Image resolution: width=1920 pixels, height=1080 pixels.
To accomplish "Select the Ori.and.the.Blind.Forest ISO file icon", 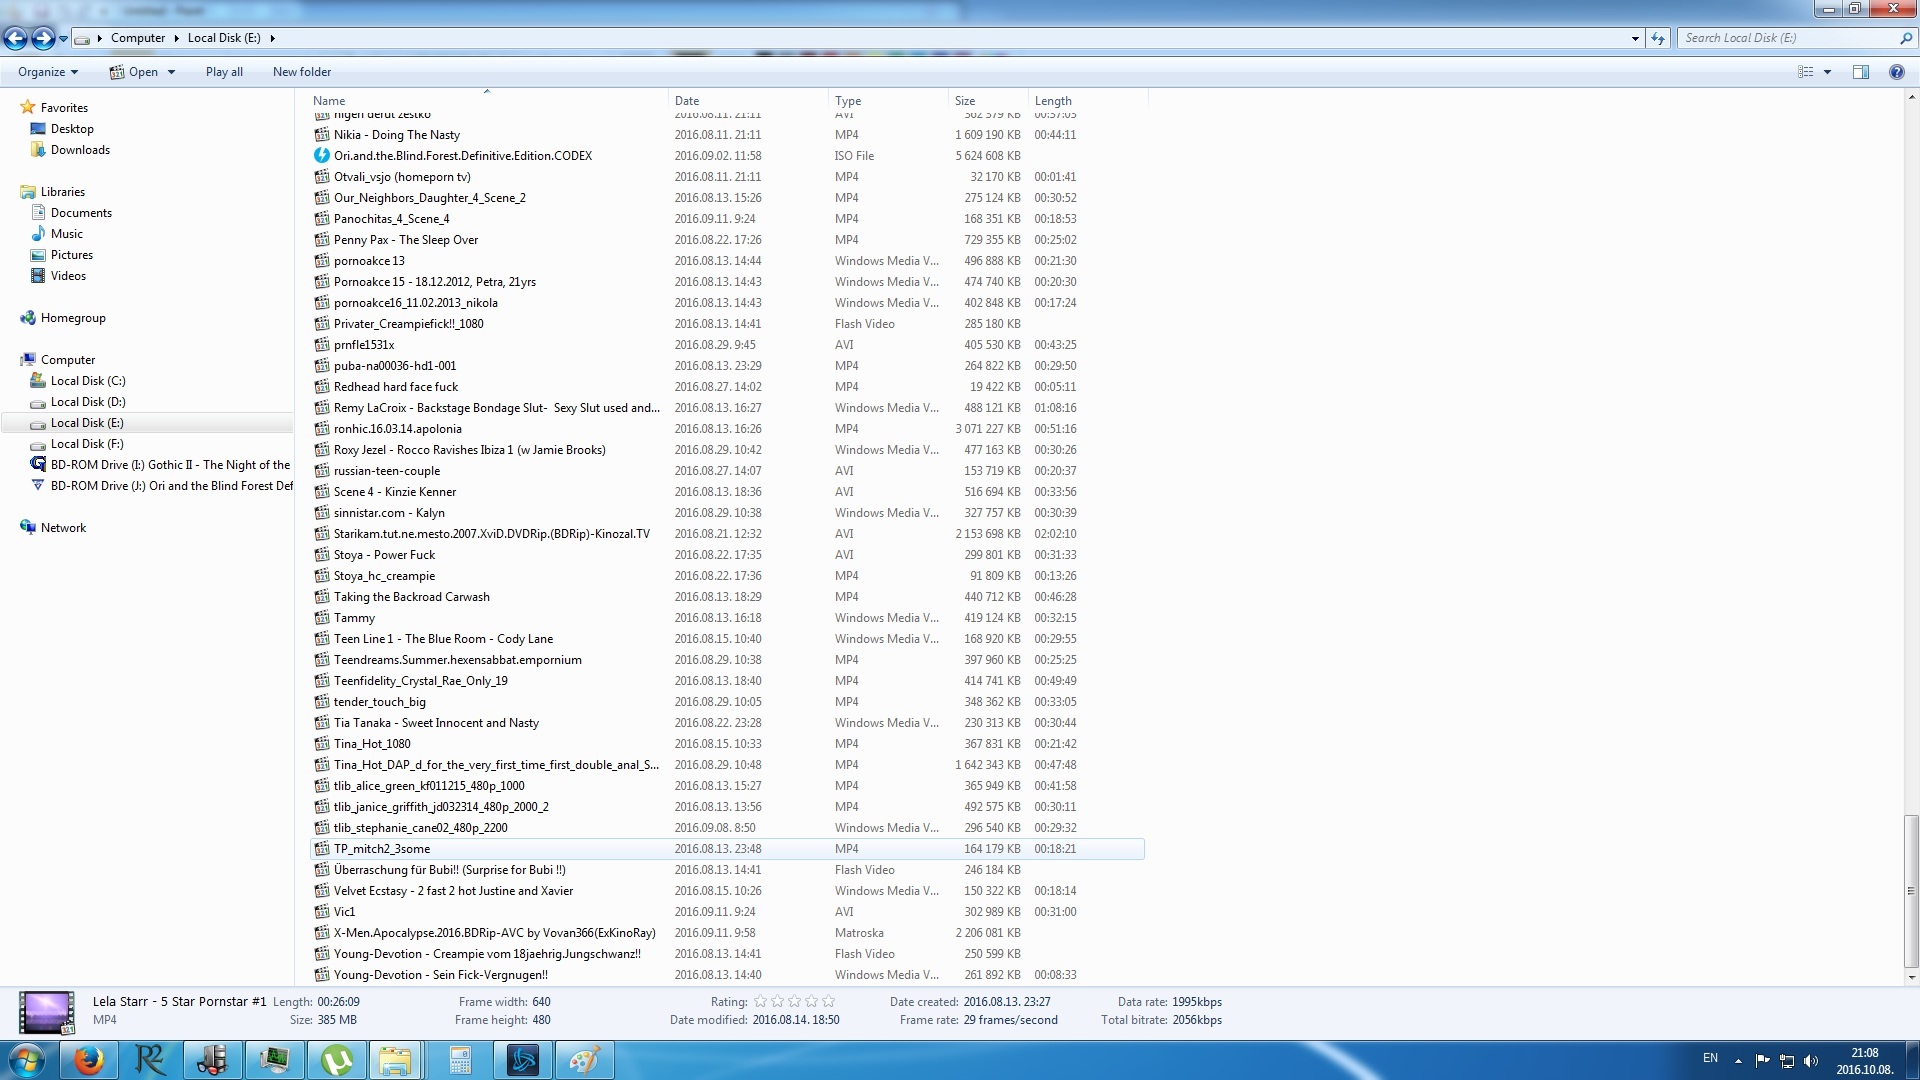I will tap(321, 156).
